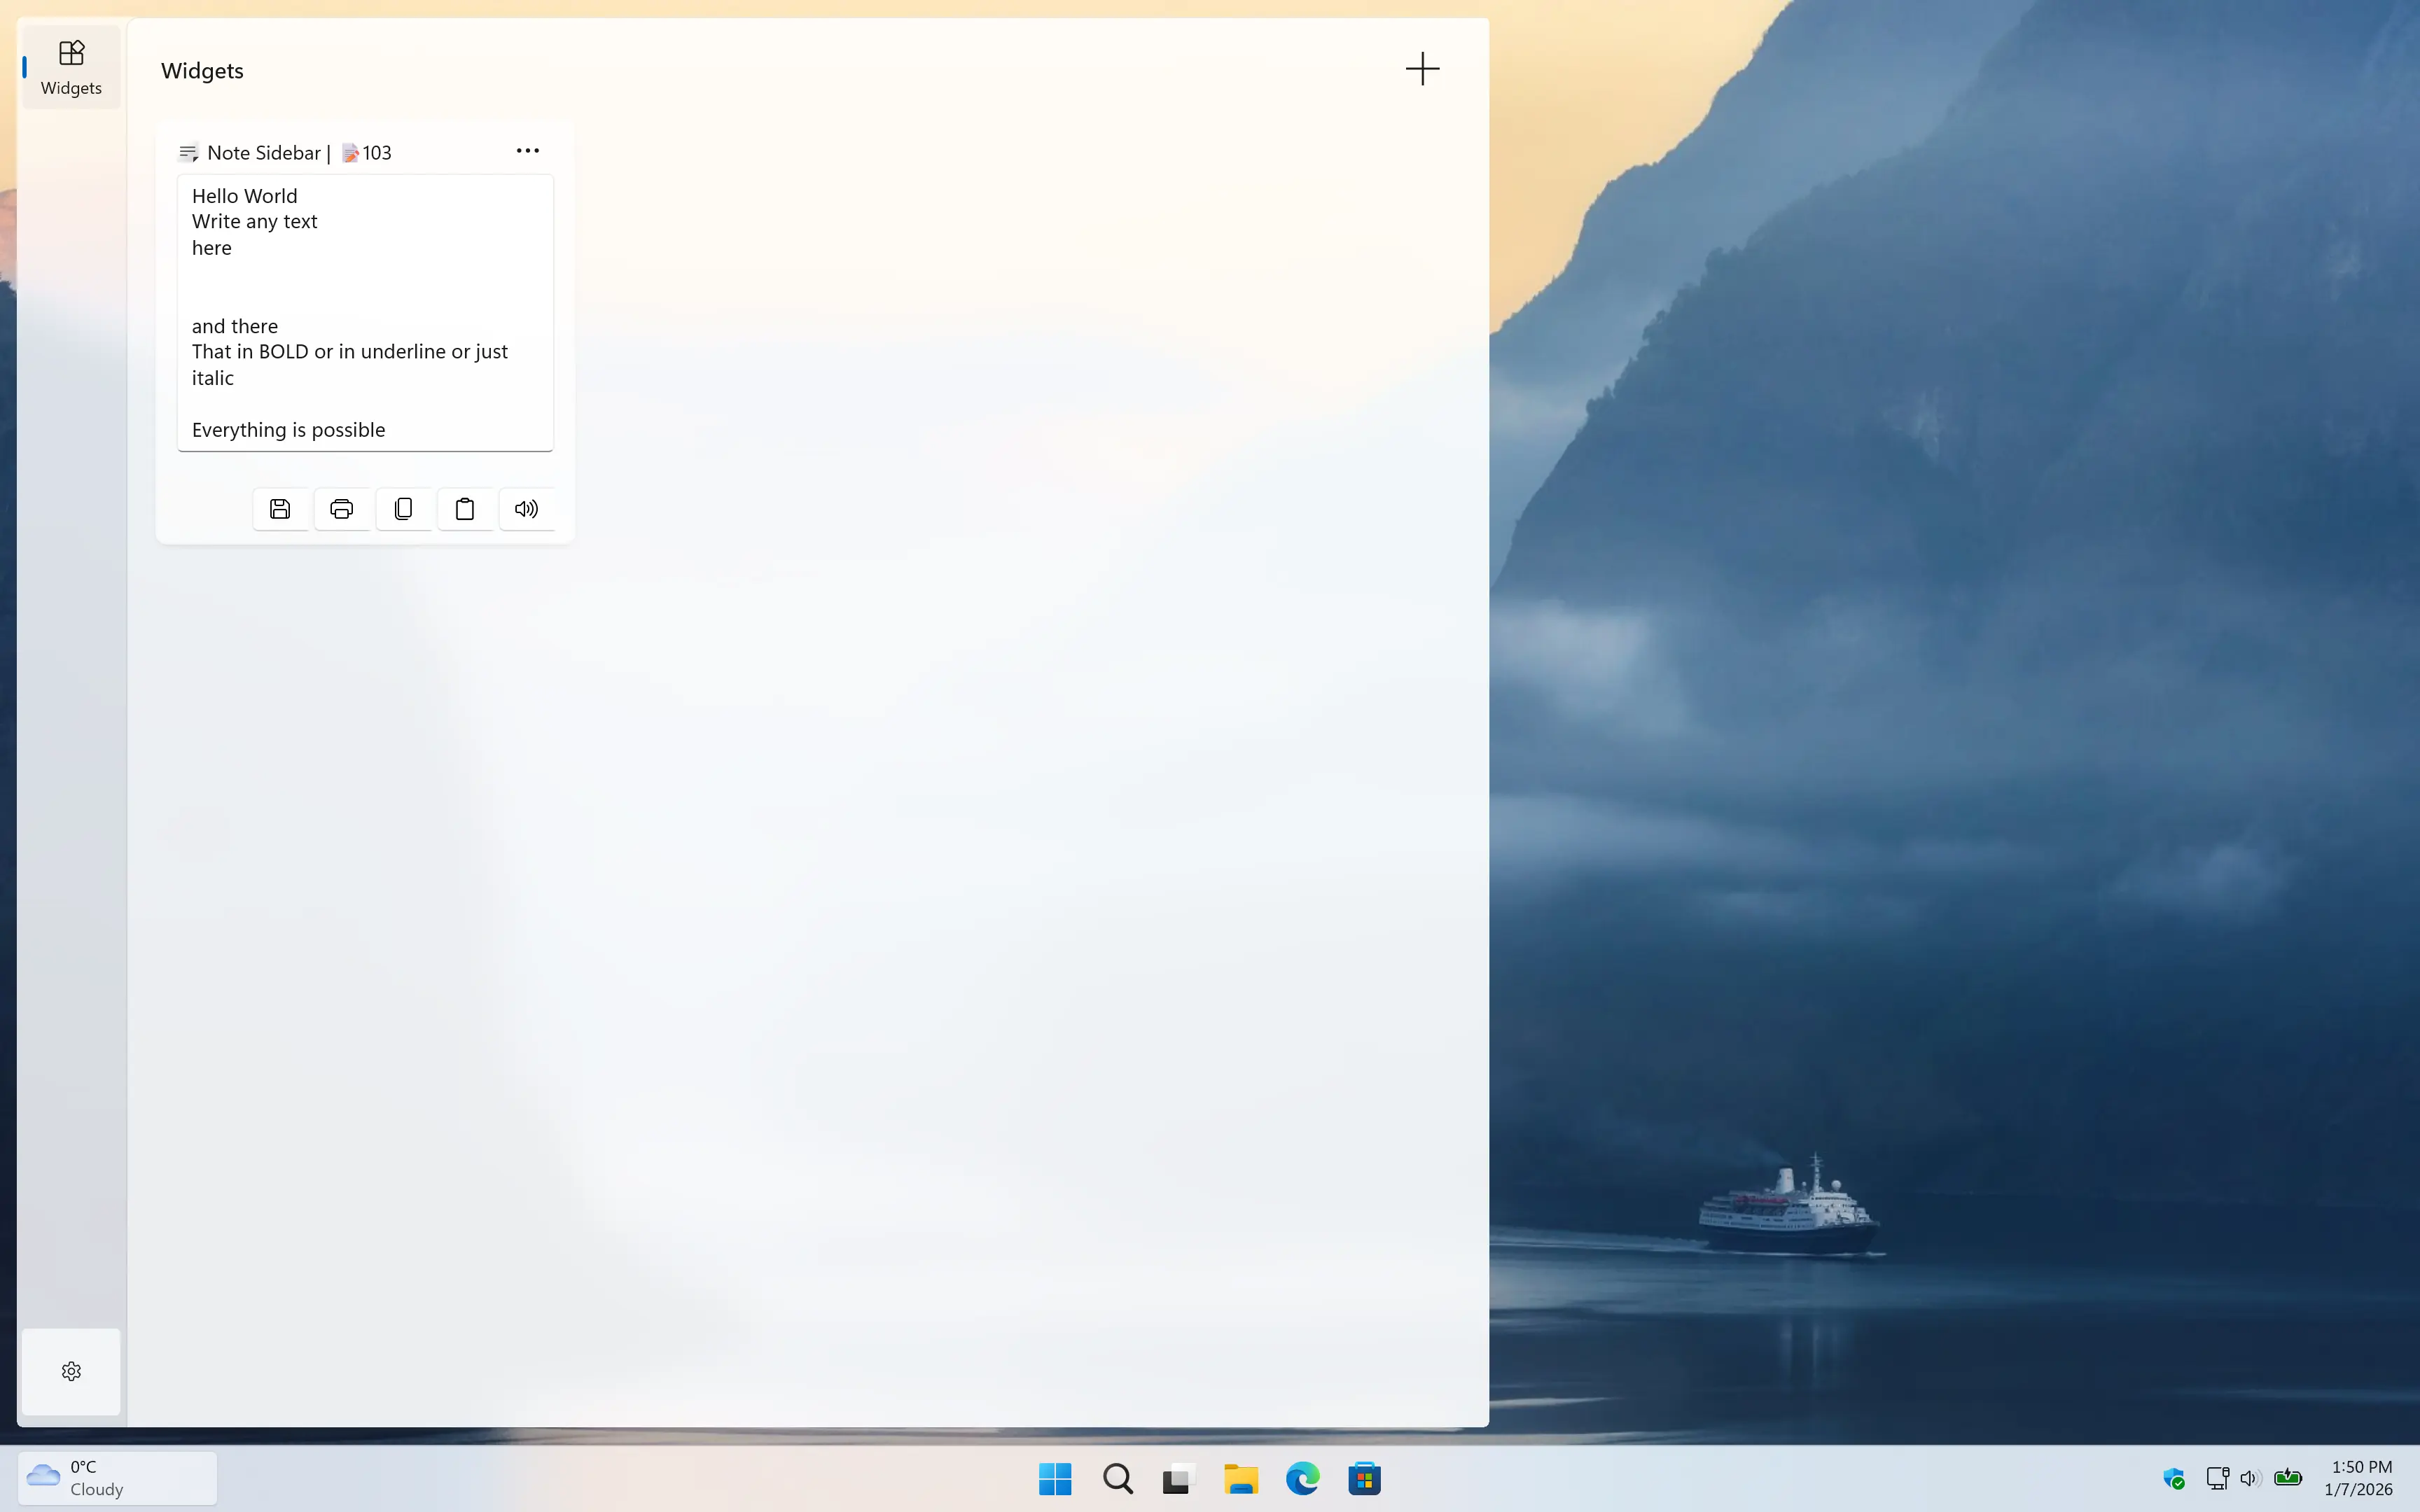Launch Microsoft Edge from the taskbar
This screenshot has height=1512, width=2420.
(x=1301, y=1478)
